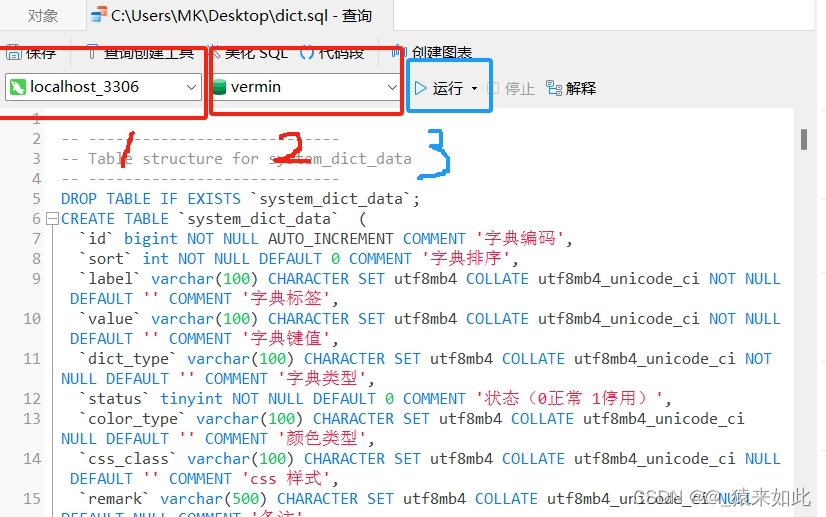Click the '状态（0正常 1停用）' comment string
826x517 pixels.
pos(569,399)
